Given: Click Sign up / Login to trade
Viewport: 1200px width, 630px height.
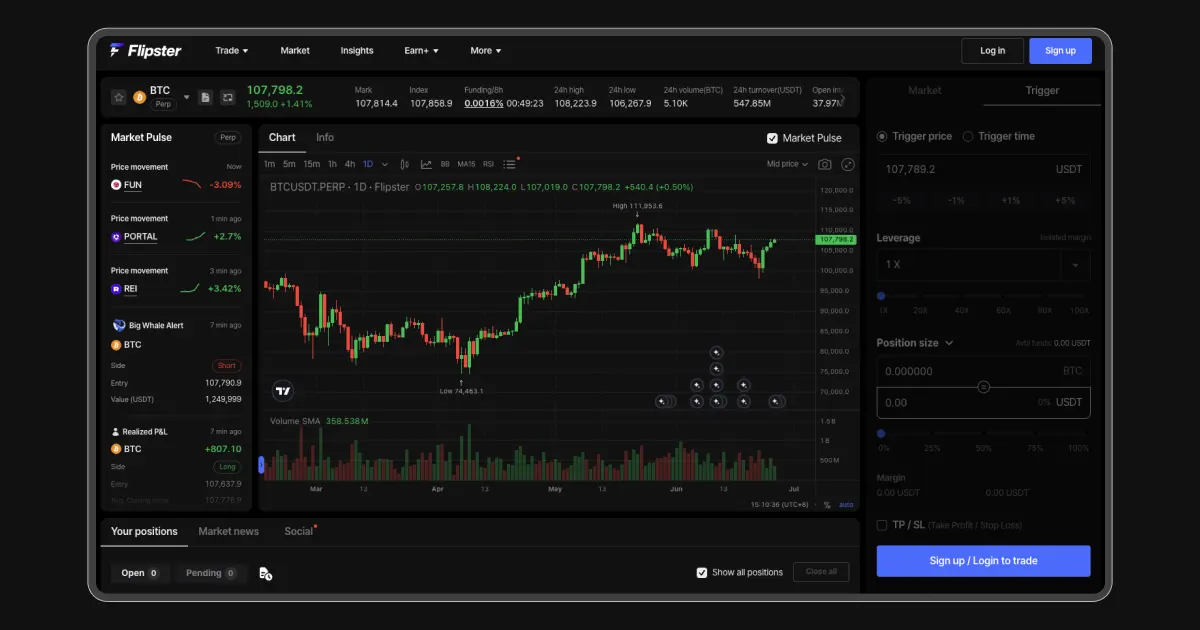Looking at the screenshot, I should click(984, 561).
